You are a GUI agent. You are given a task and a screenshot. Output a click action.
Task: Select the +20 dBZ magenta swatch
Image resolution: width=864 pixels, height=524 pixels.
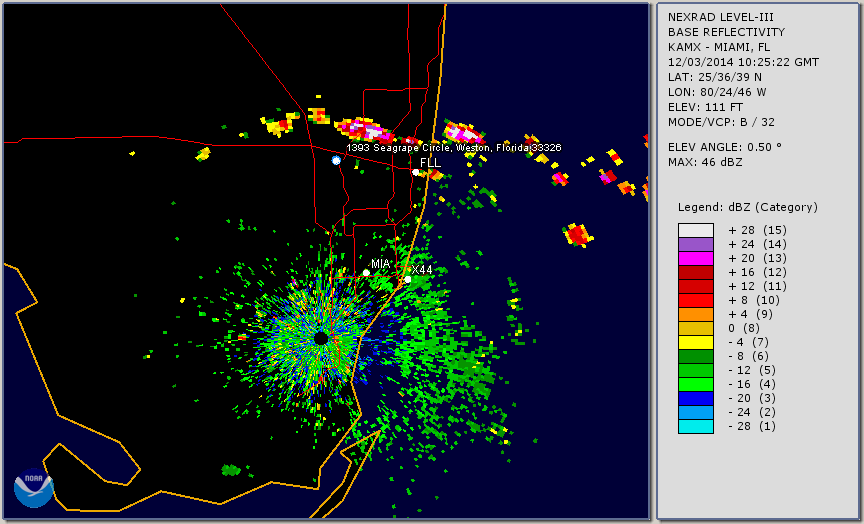click(x=695, y=258)
